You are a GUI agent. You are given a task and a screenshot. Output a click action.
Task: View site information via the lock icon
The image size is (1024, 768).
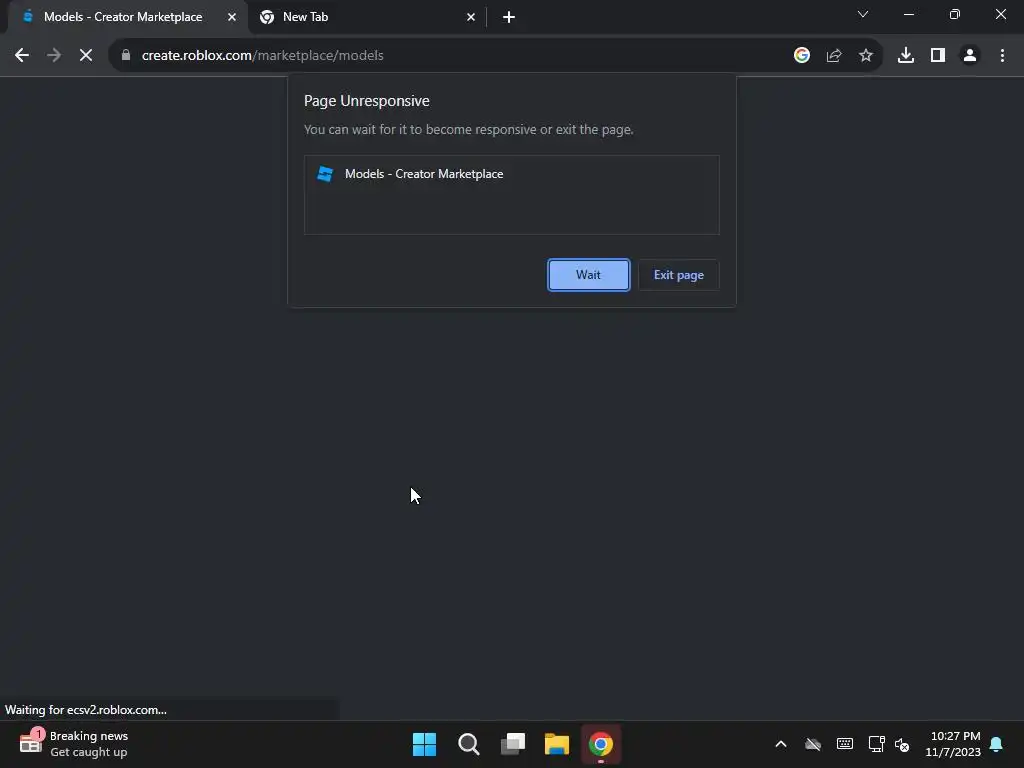[x=126, y=56]
